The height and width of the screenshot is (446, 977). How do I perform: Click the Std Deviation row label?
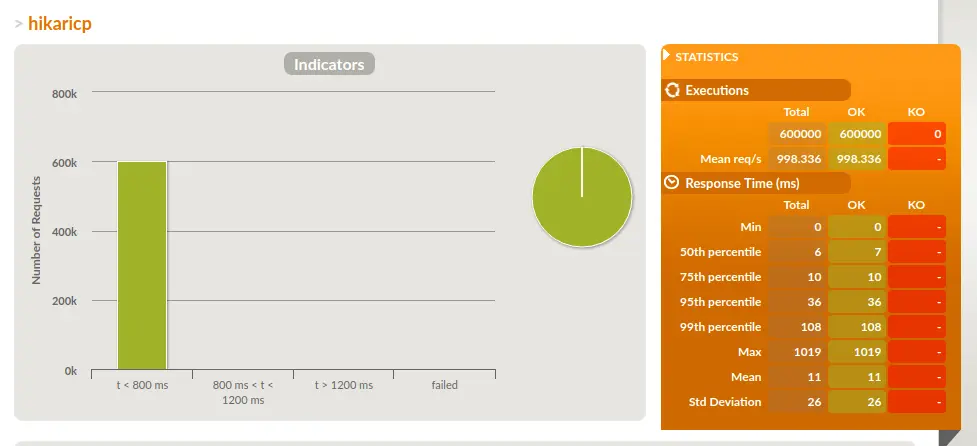coord(725,402)
